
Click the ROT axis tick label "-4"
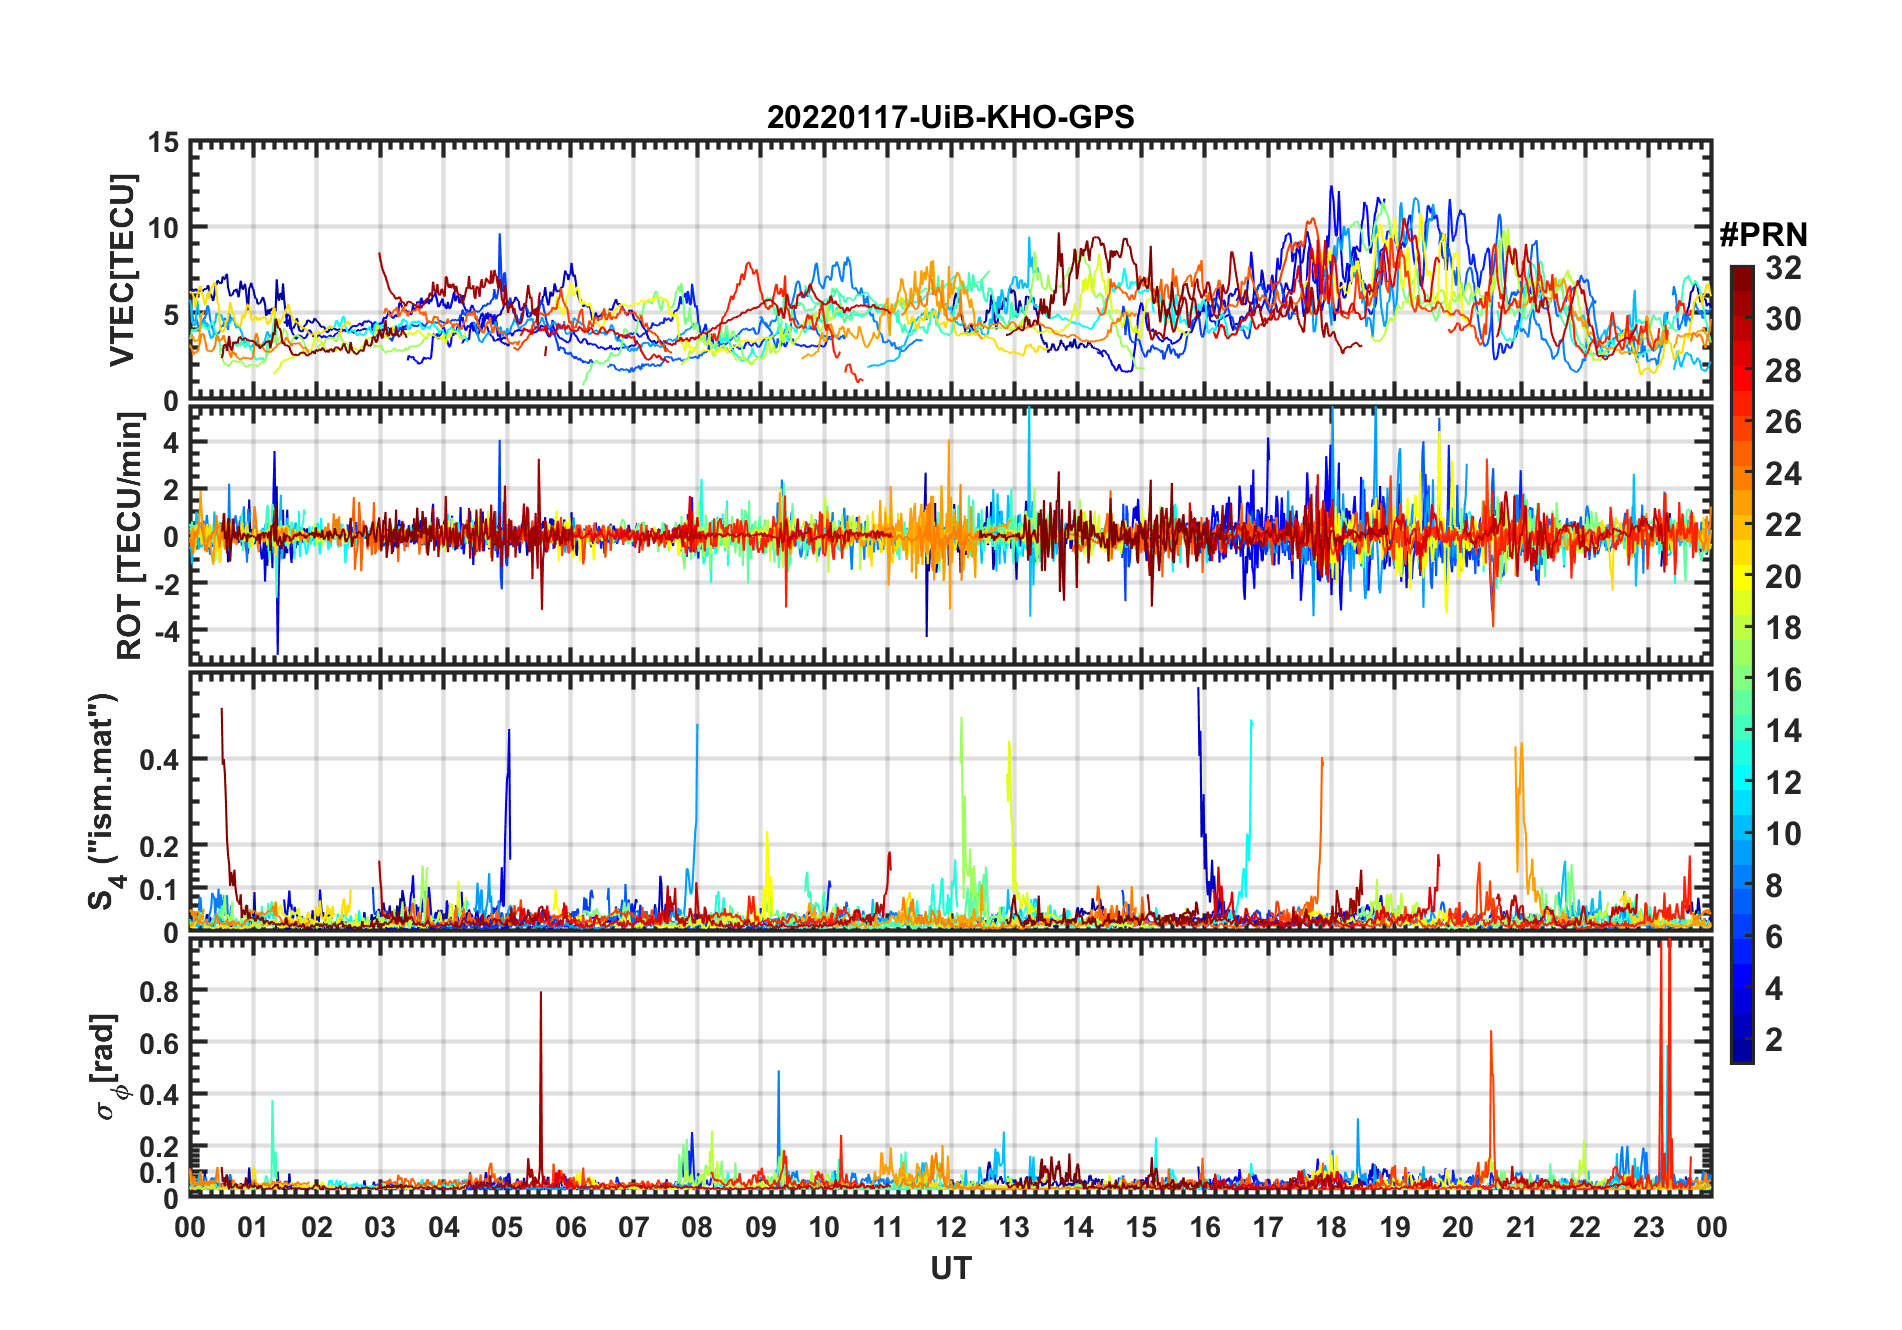tap(166, 631)
